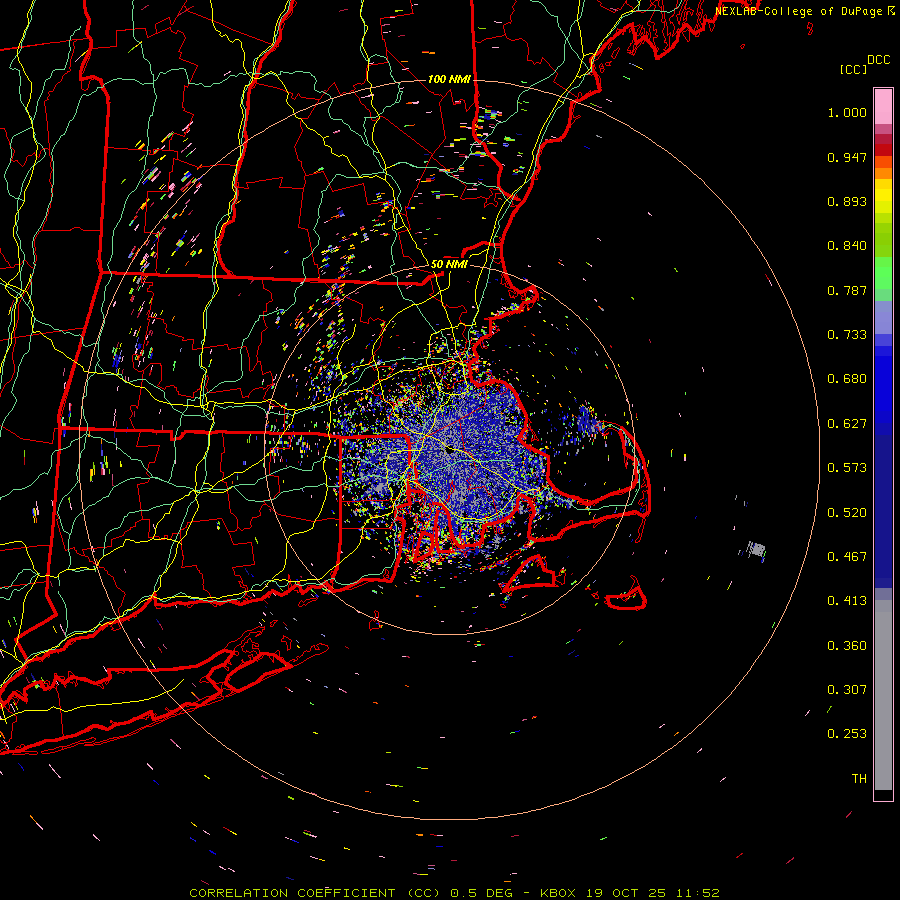
Task: Click the 0.253 scale value
Action: [x=847, y=734]
